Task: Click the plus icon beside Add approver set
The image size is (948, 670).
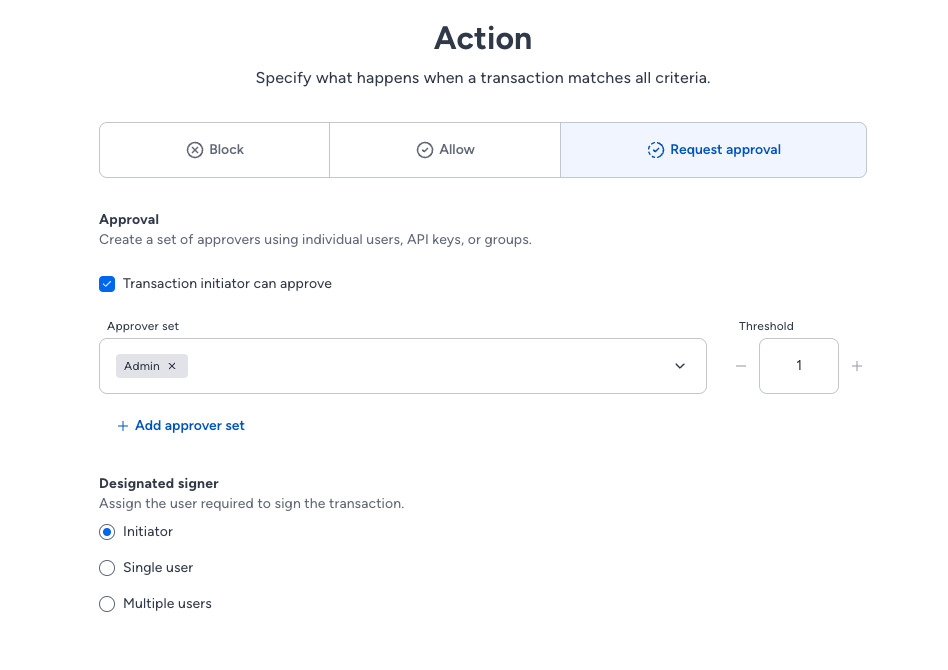Action: coord(123,426)
